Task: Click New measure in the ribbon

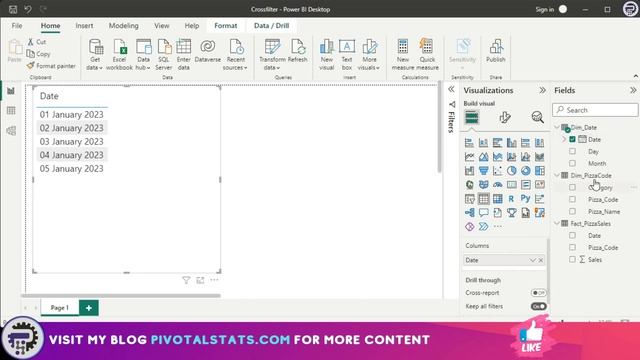Action: 403,55
